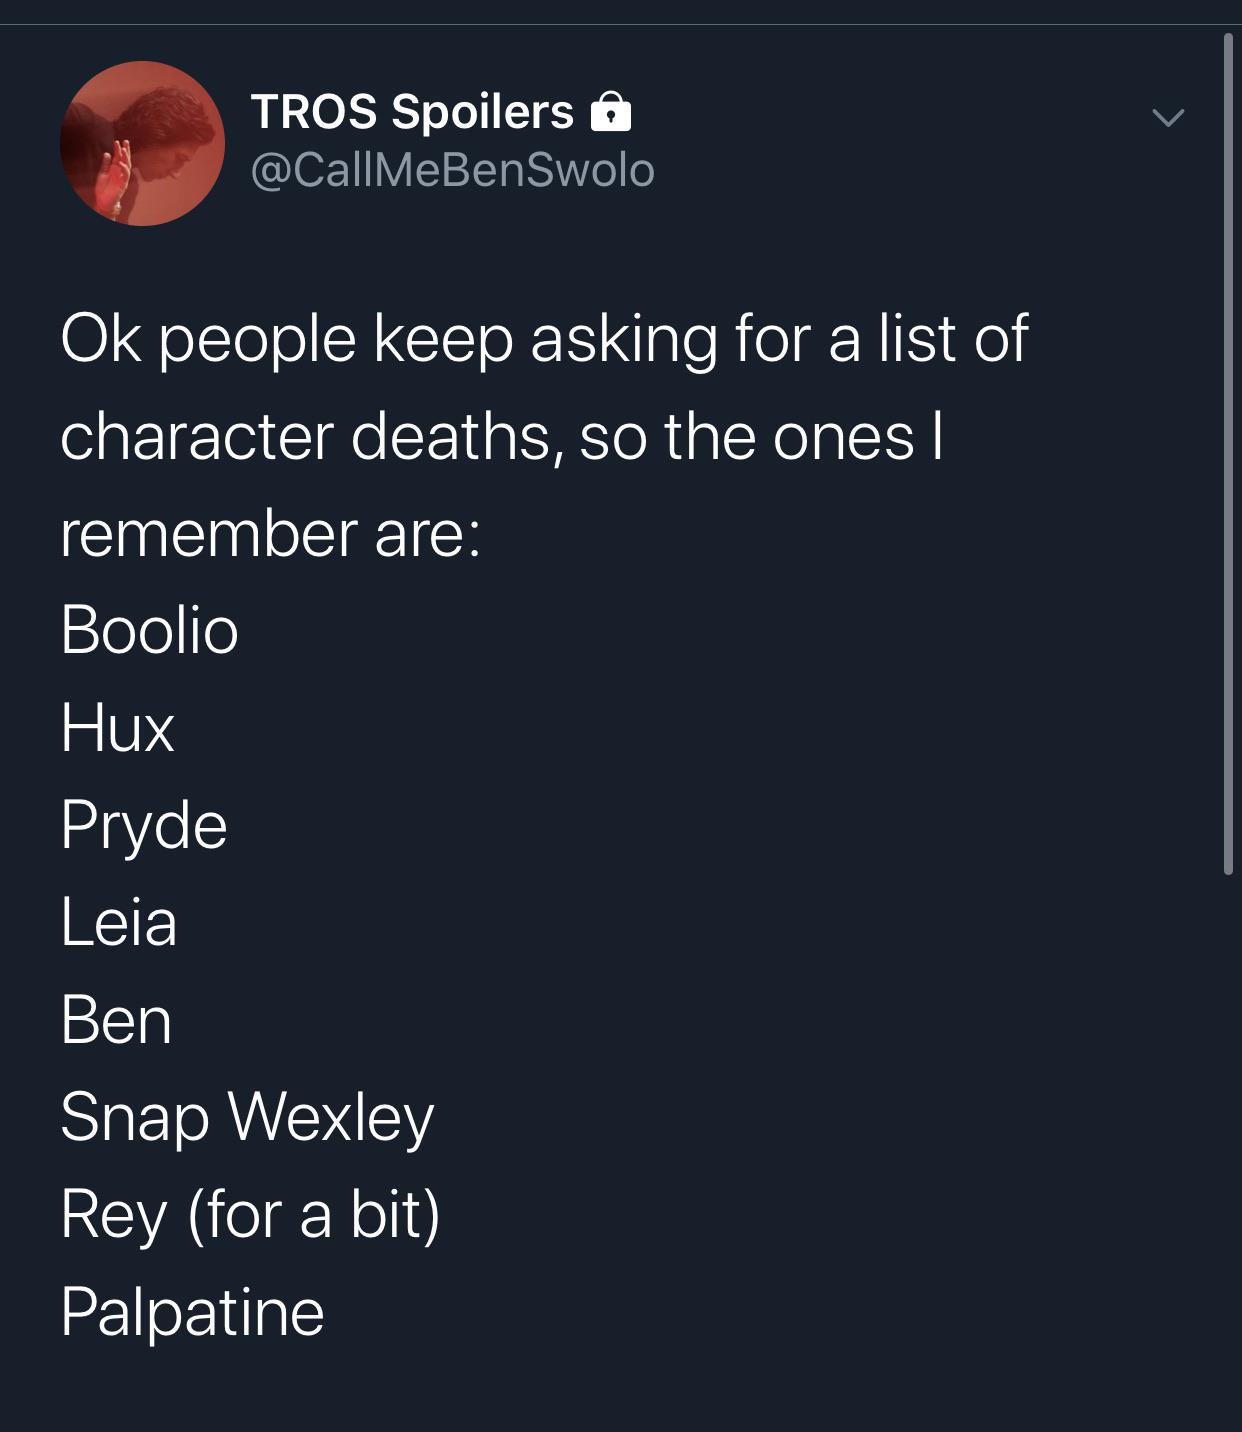Open the TROS Spoilers profile picture

click(142, 143)
